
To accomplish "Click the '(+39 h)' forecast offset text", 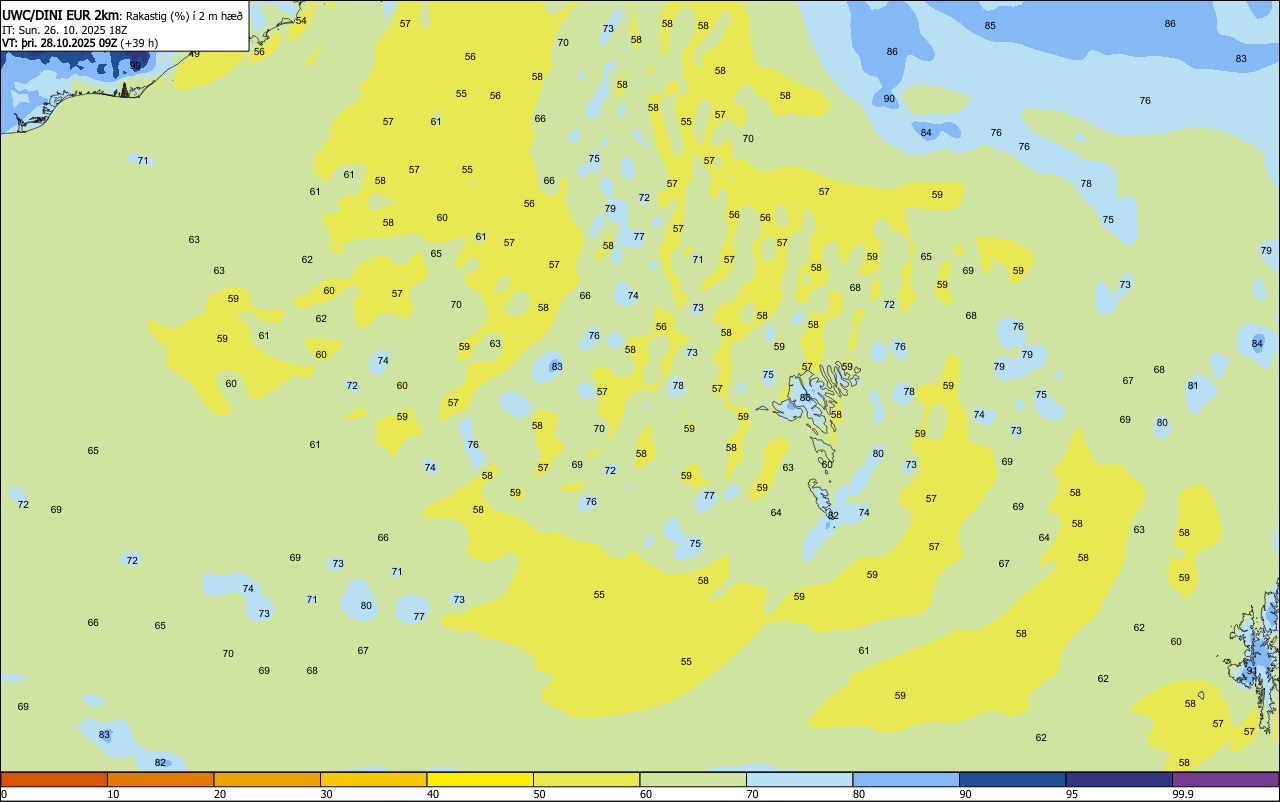I will (x=139, y=43).
